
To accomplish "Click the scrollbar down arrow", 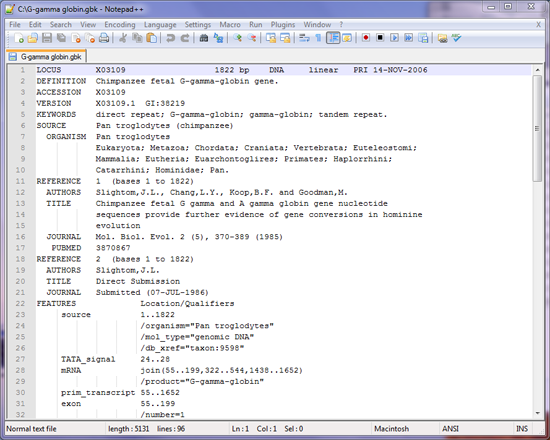I will (537, 413).
